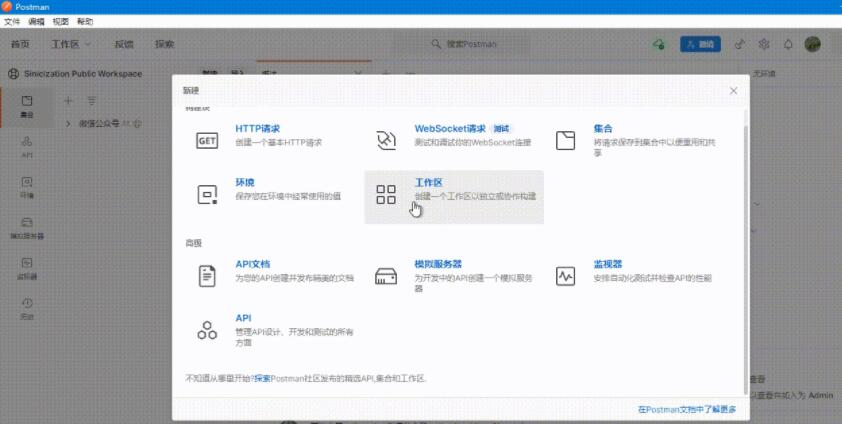Open the 文件 menu

(x=12, y=21)
